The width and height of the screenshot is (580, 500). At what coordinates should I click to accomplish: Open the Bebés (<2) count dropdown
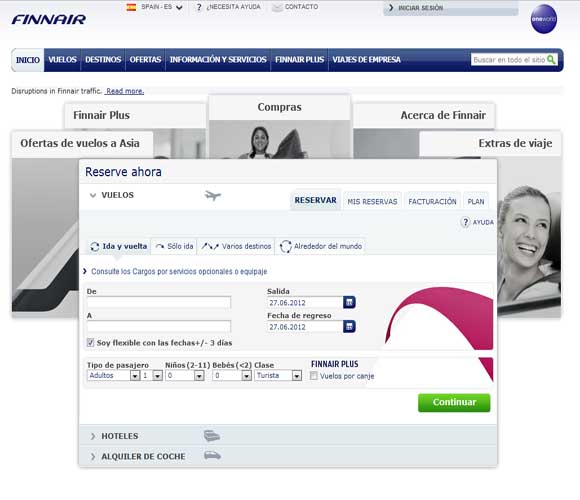[x=232, y=375]
